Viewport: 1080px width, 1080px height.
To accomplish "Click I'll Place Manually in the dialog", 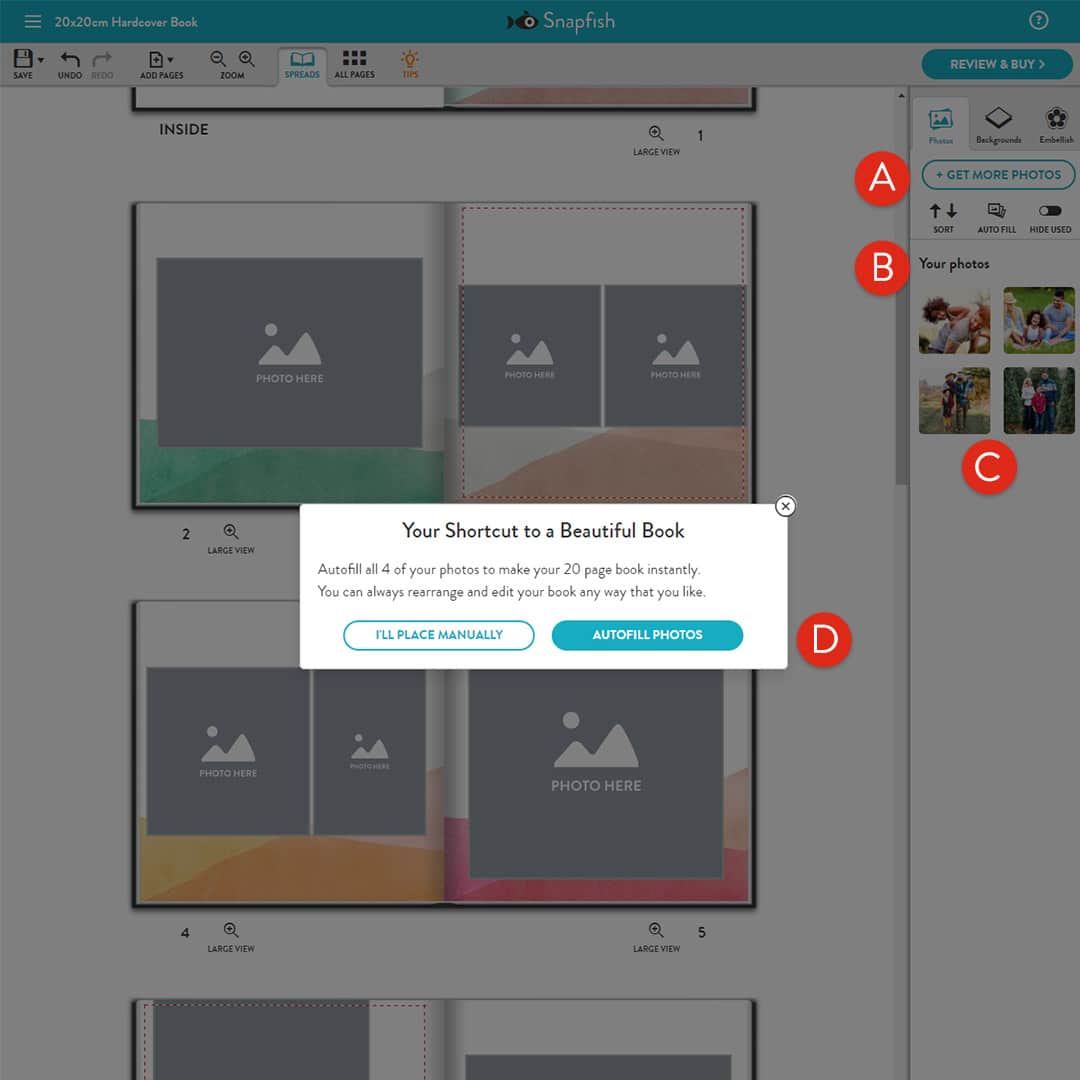I will [x=439, y=635].
